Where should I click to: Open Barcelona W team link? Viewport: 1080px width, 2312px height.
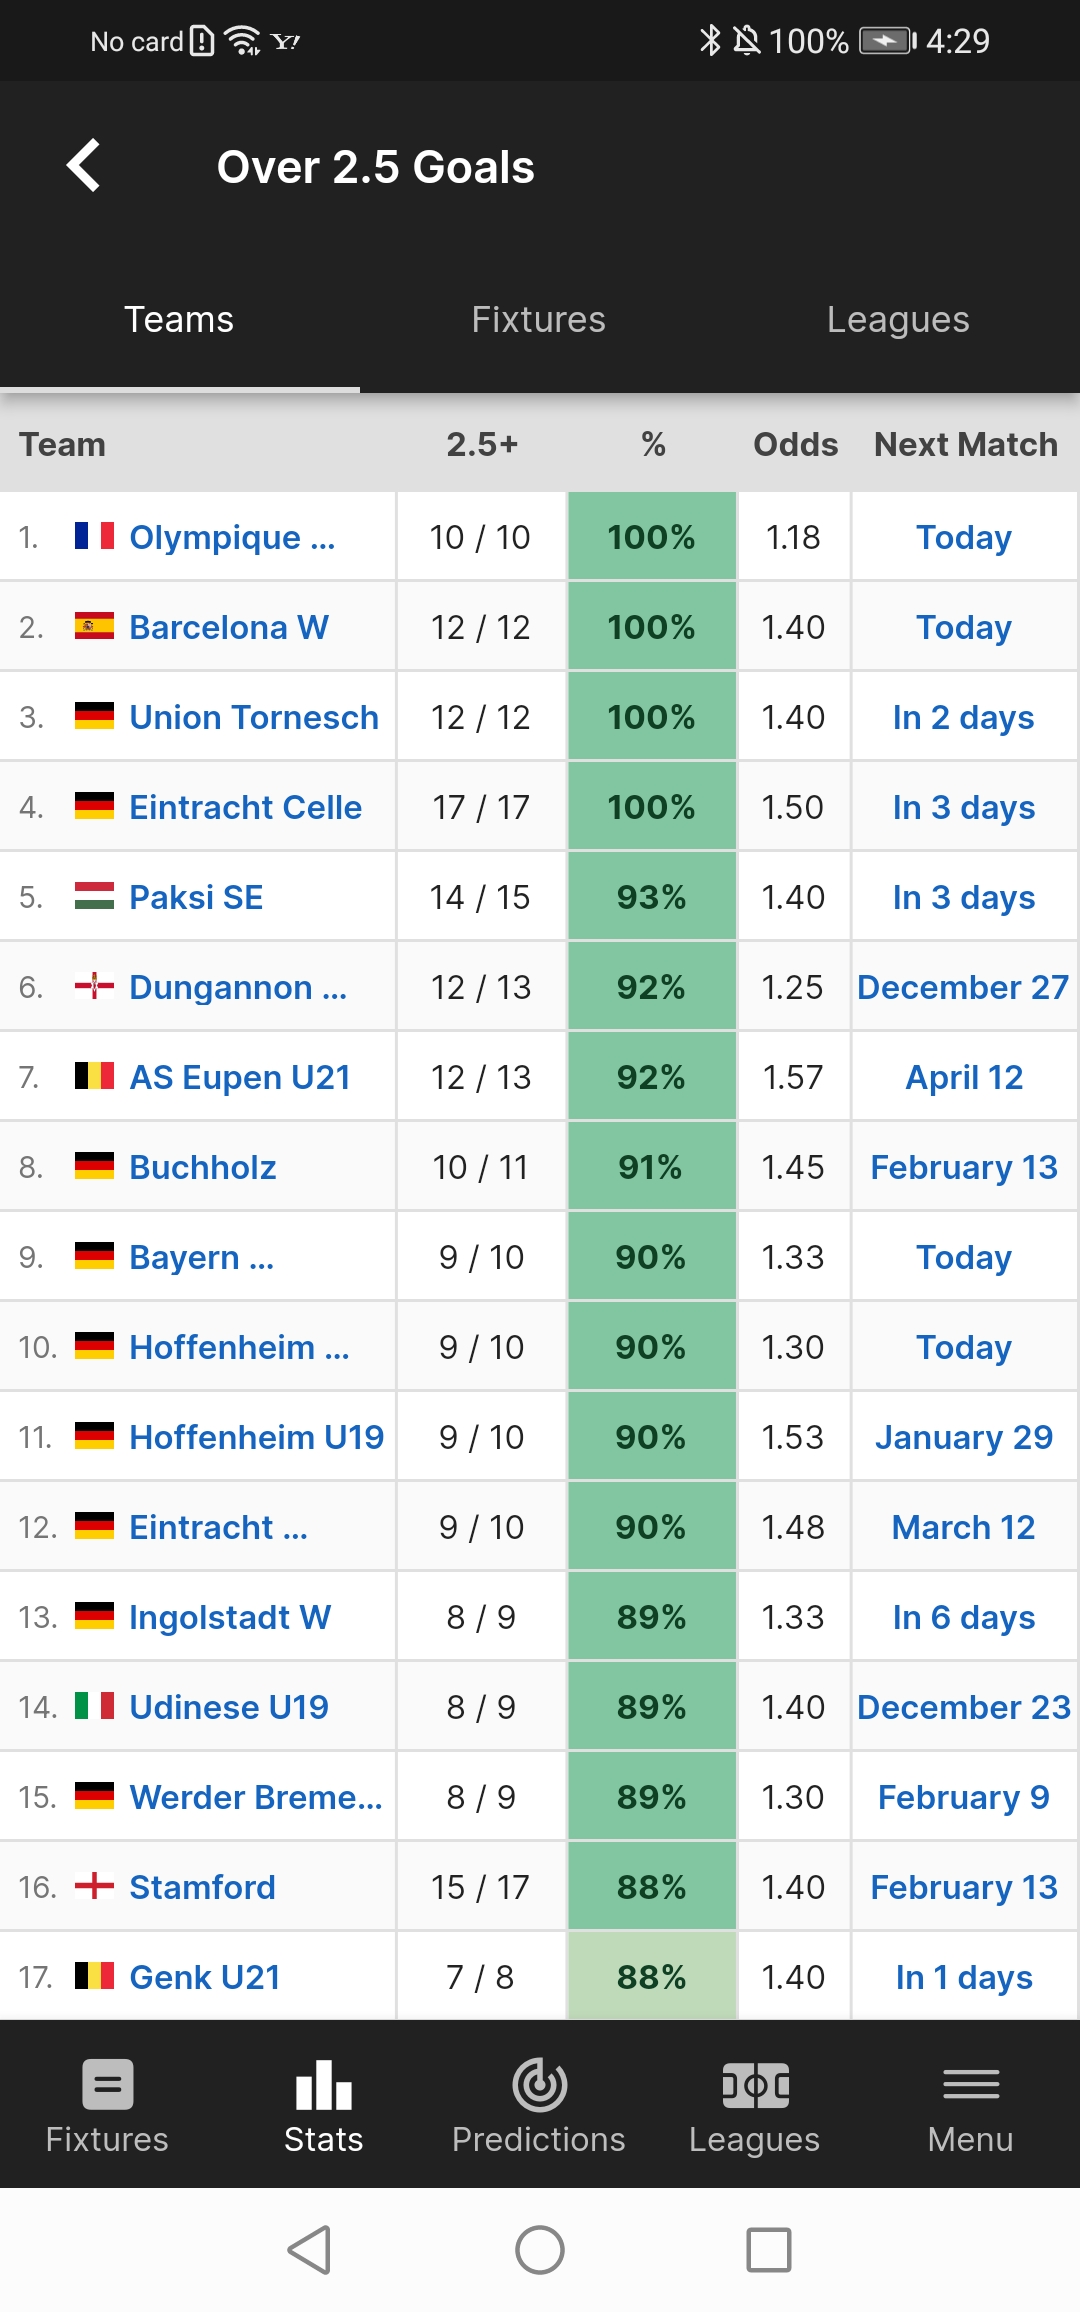pos(229,627)
